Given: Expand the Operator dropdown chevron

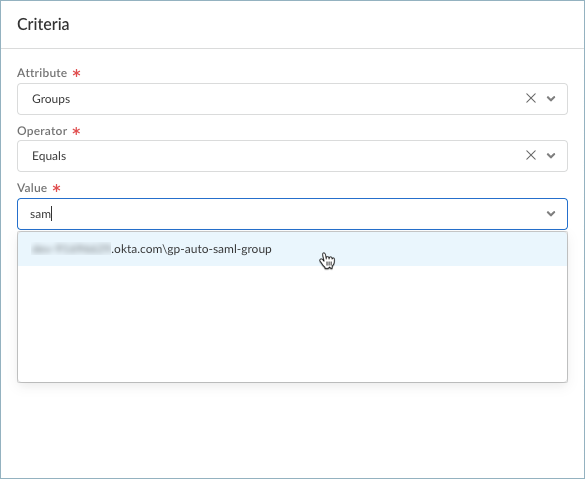Looking at the screenshot, I should pyautogui.click(x=551, y=156).
